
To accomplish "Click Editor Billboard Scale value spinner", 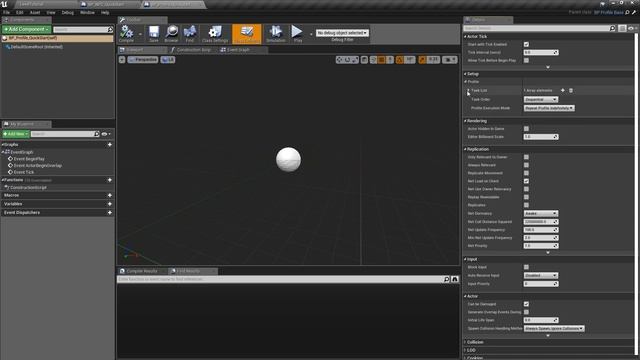I will pyautogui.click(x=541, y=137).
